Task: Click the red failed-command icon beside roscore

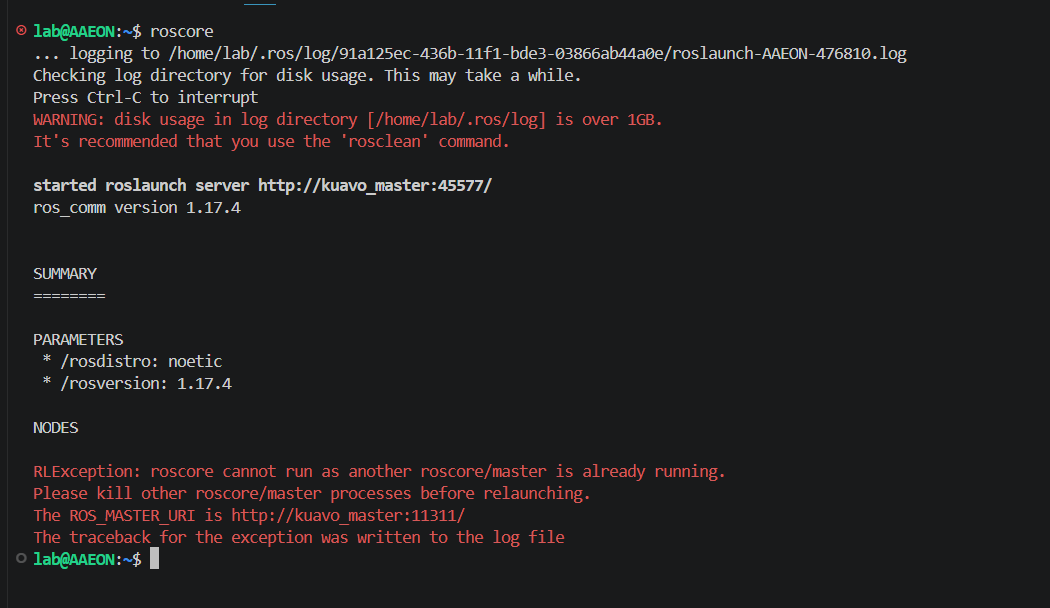Action: point(21,32)
